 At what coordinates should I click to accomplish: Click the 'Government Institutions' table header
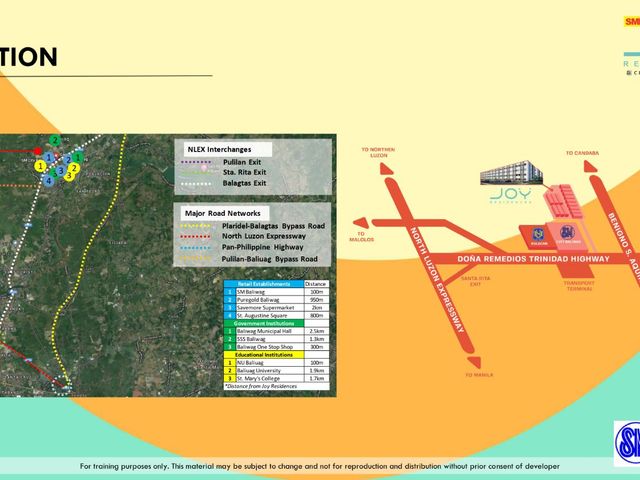point(264,323)
